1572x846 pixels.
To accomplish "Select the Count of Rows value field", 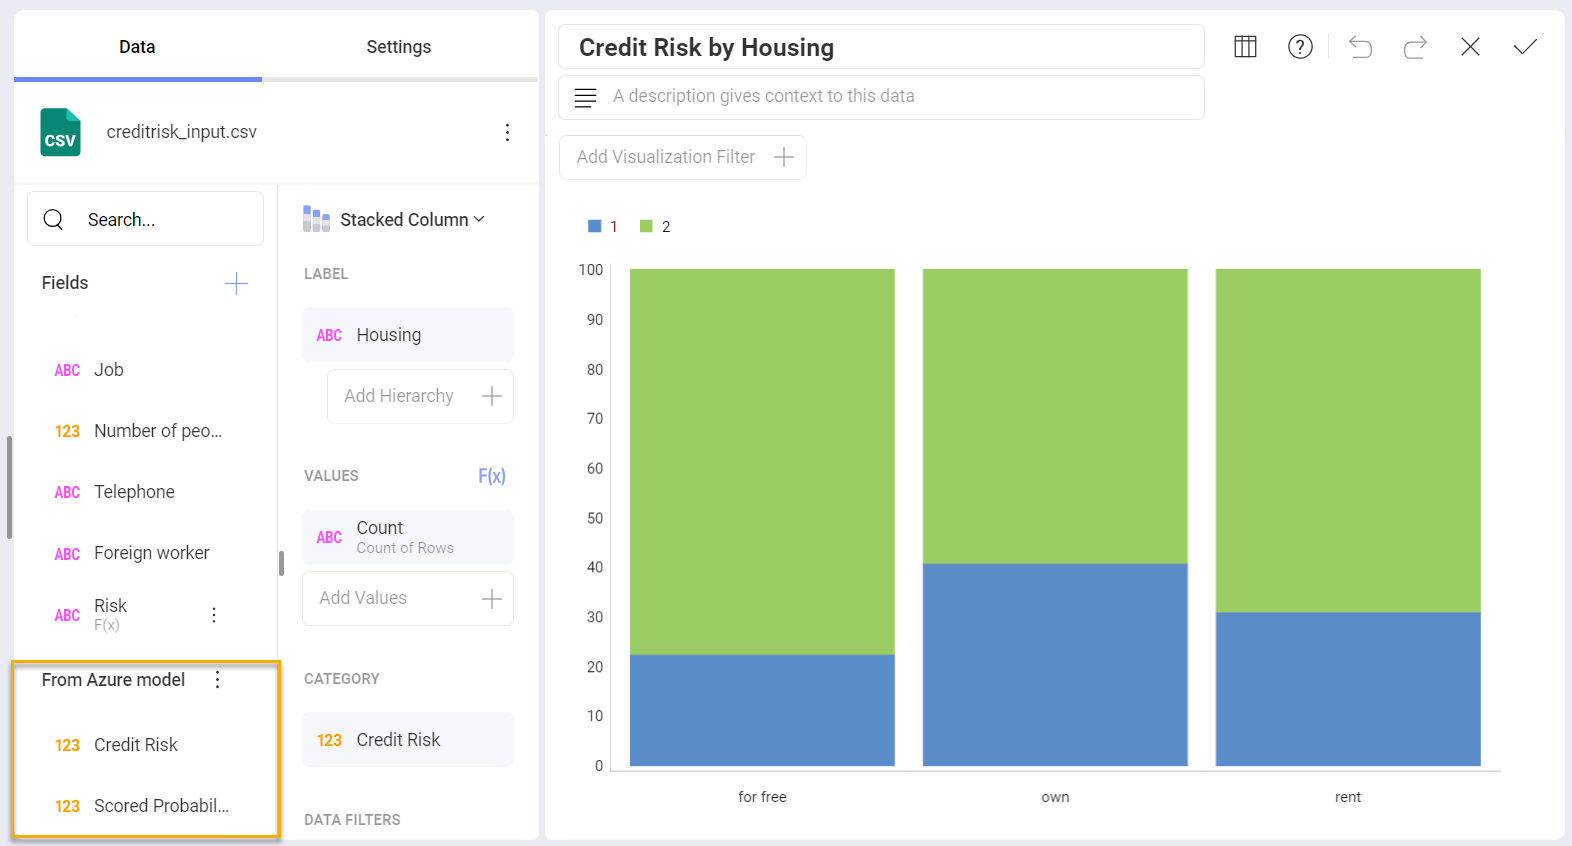I will (408, 537).
